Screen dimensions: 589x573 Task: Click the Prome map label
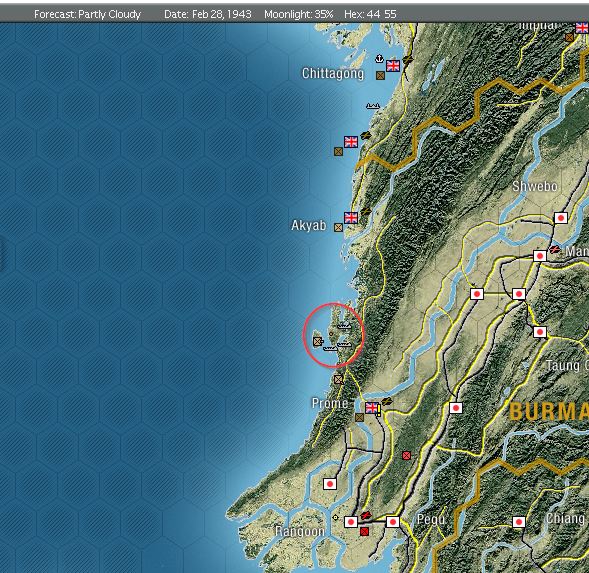coord(330,403)
